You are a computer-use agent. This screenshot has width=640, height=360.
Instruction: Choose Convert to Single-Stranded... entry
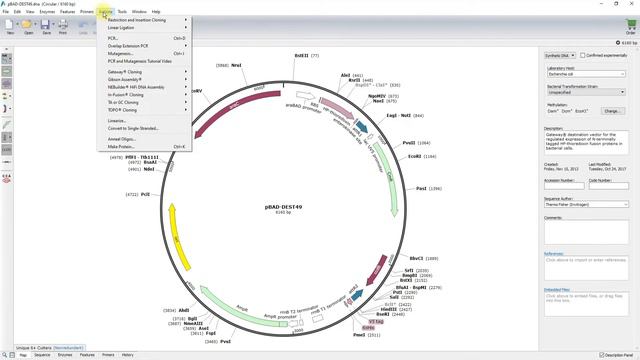pos(144,129)
